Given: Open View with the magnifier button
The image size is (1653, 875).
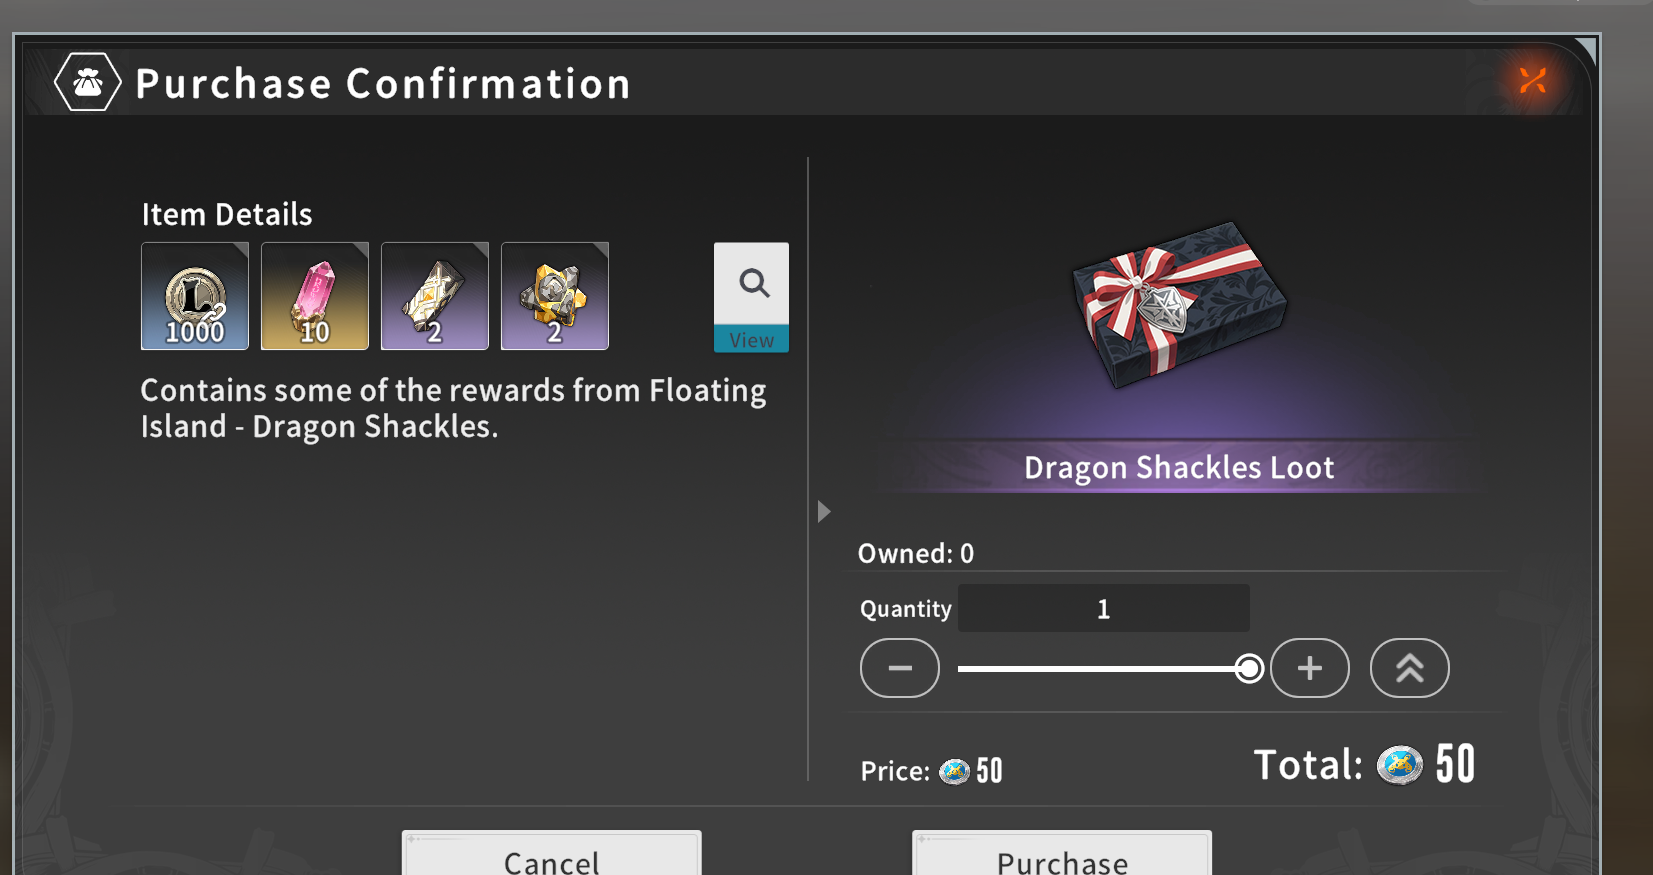Looking at the screenshot, I should (x=751, y=297).
